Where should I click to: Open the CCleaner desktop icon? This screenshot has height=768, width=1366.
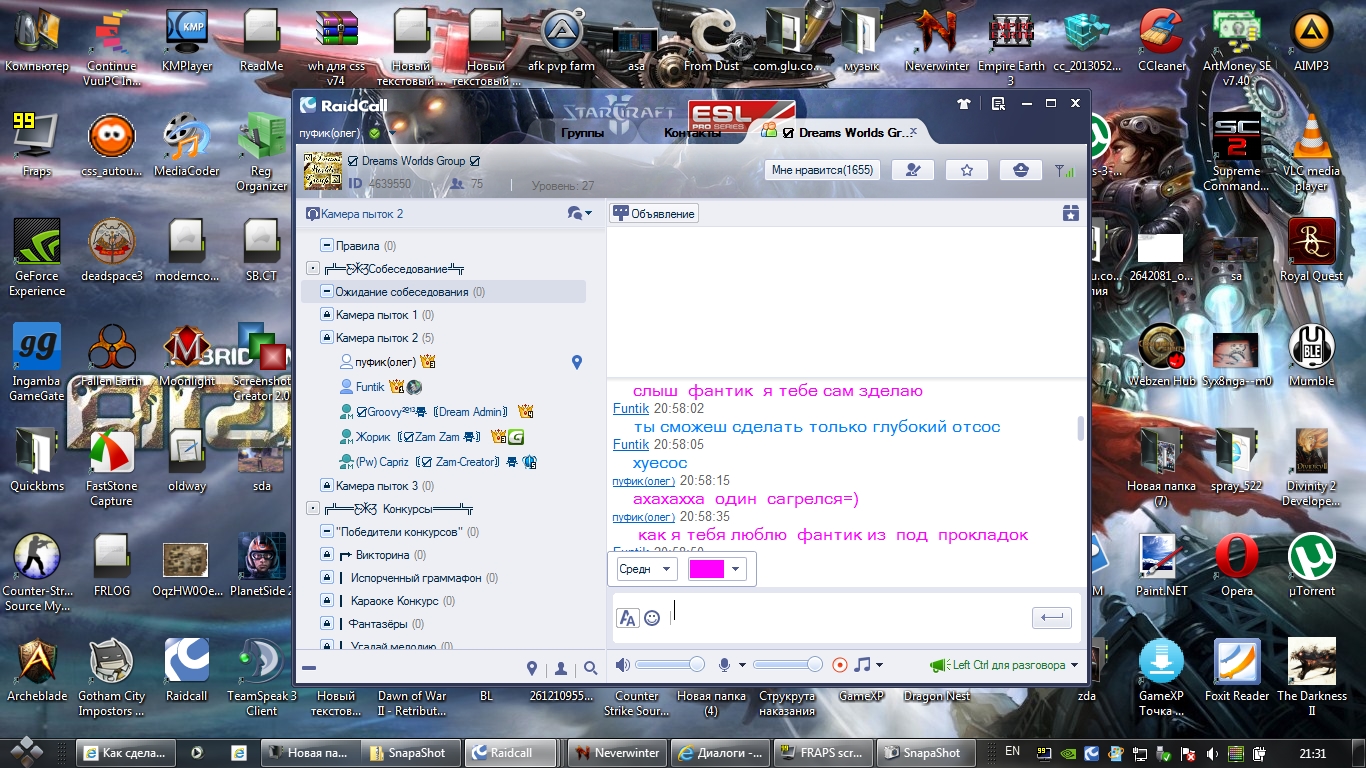click(1162, 41)
